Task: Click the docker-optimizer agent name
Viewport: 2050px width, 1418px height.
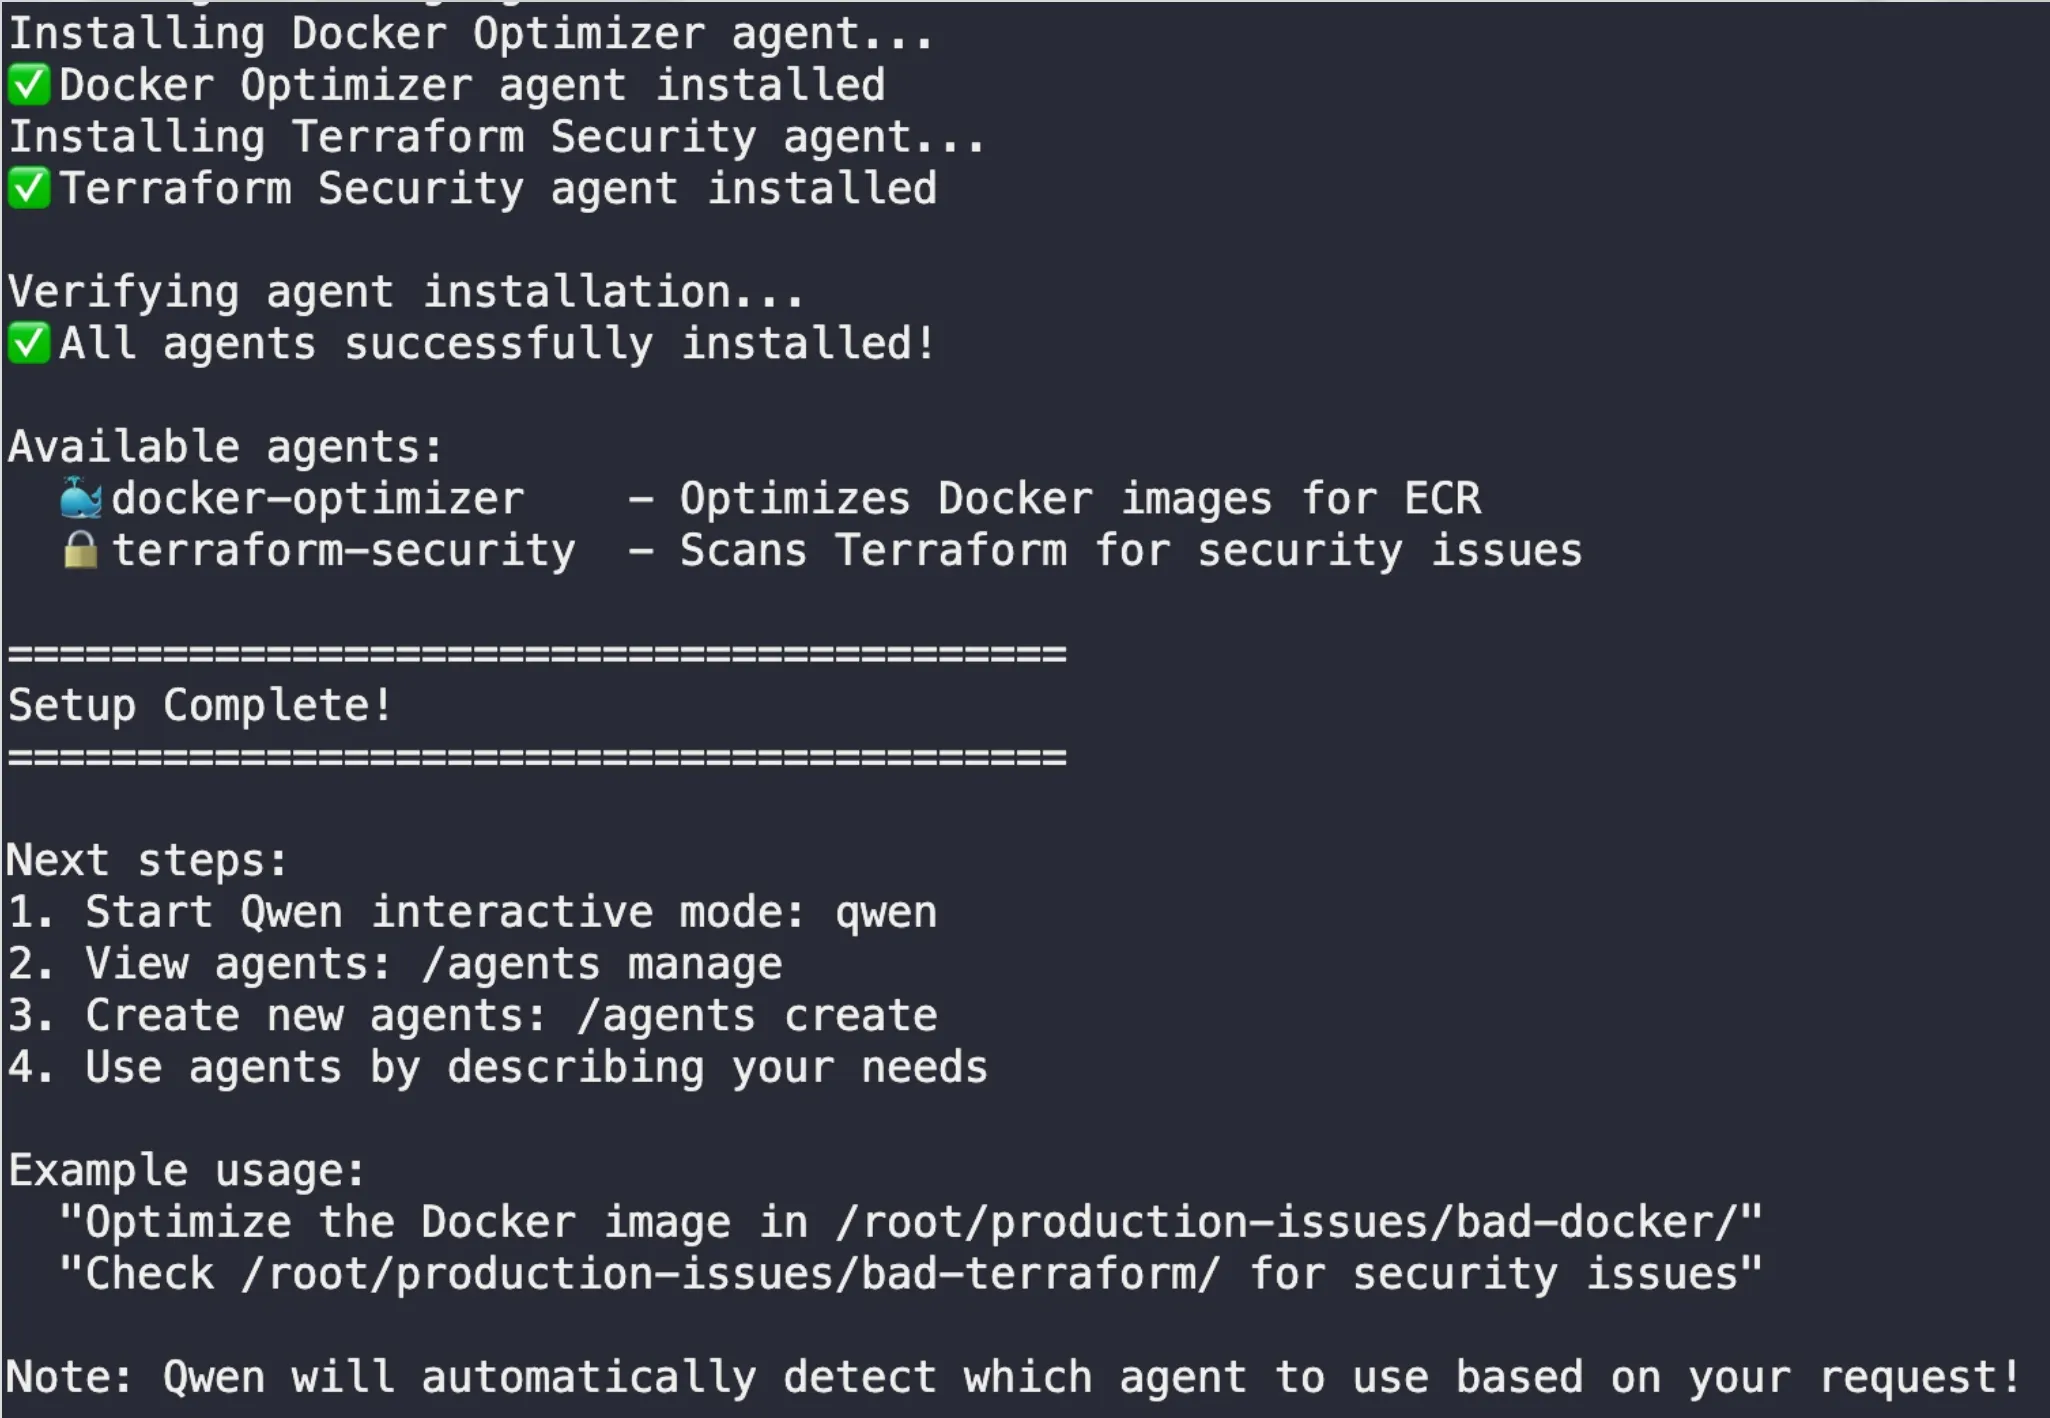Action: pyautogui.click(x=317, y=498)
